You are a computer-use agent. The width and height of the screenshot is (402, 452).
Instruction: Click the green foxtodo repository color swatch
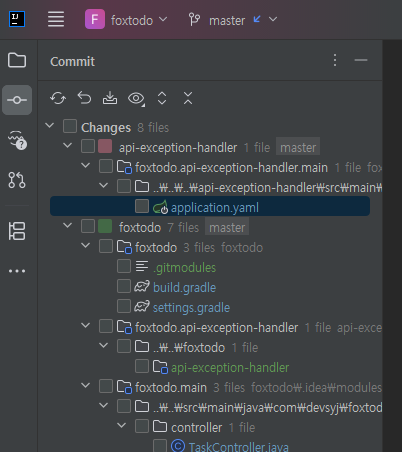[105, 227]
